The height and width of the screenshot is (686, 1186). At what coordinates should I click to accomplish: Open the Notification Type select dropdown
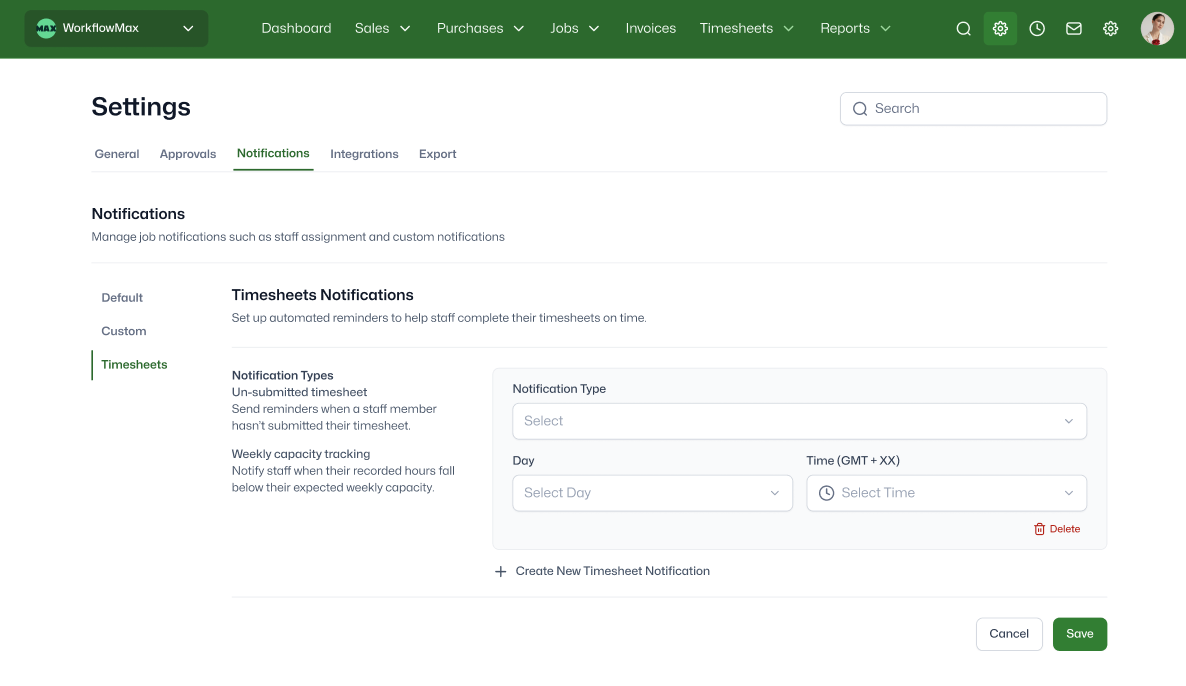tap(799, 421)
